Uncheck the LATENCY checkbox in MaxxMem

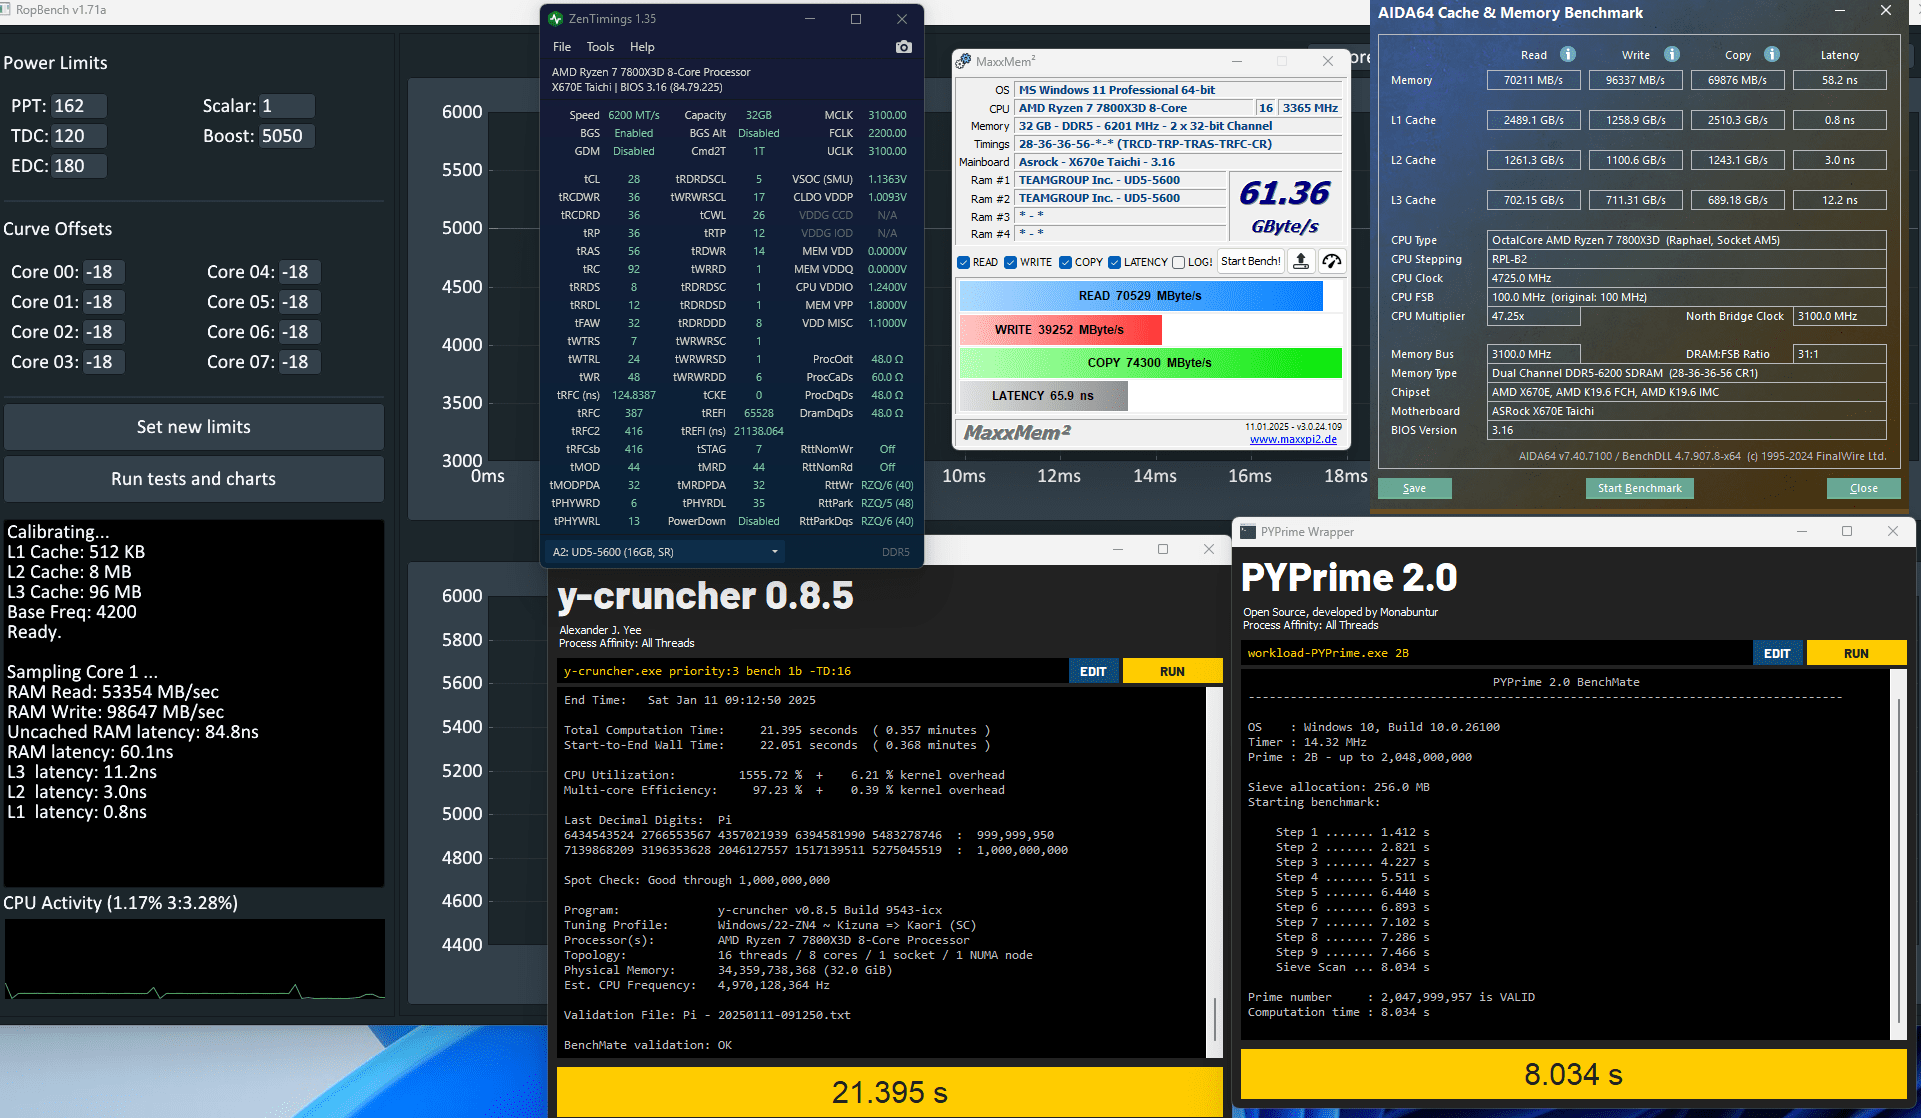1115,263
